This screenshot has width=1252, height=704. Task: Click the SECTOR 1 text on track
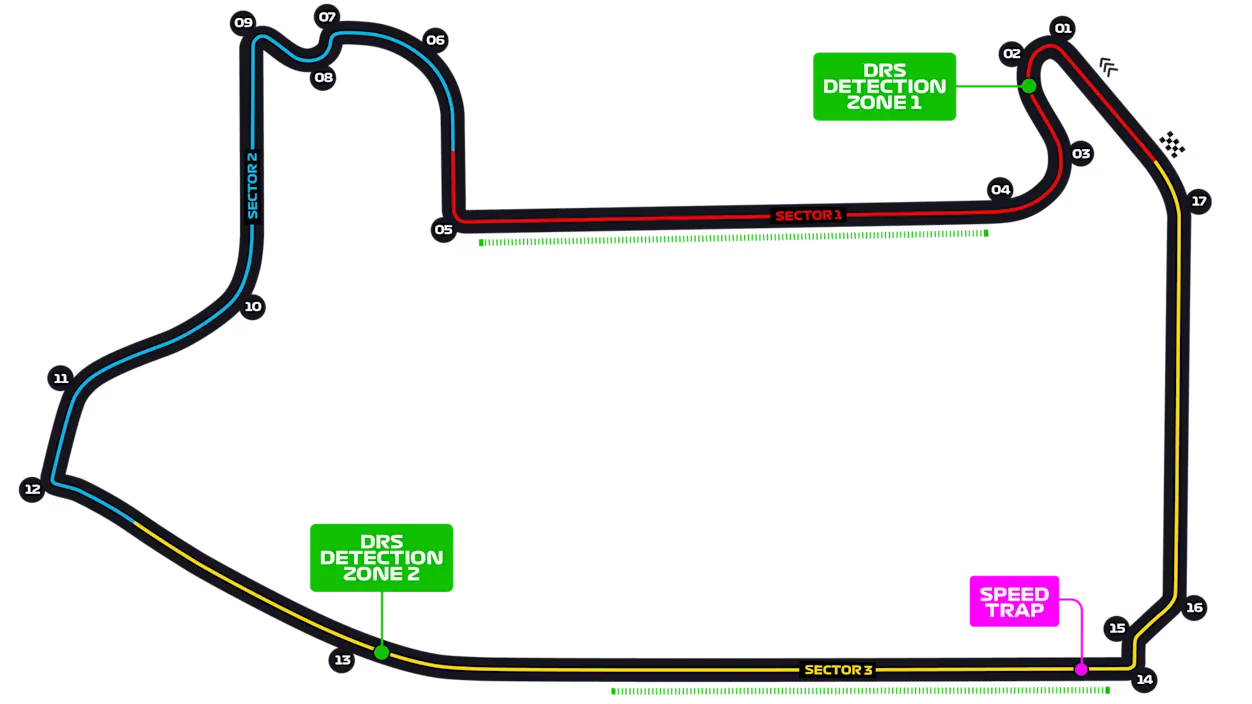pyautogui.click(x=810, y=215)
